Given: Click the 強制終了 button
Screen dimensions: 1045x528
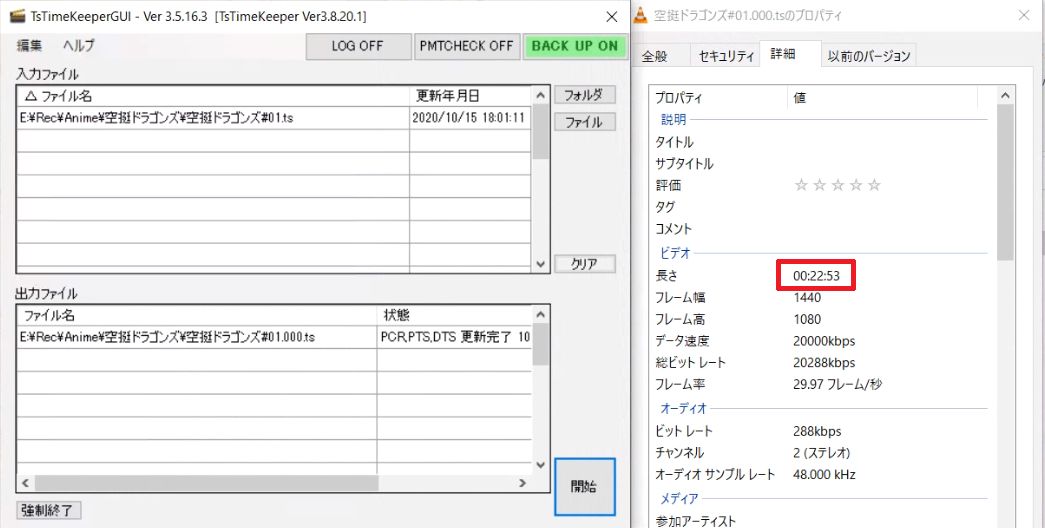Looking at the screenshot, I should [48, 511].
